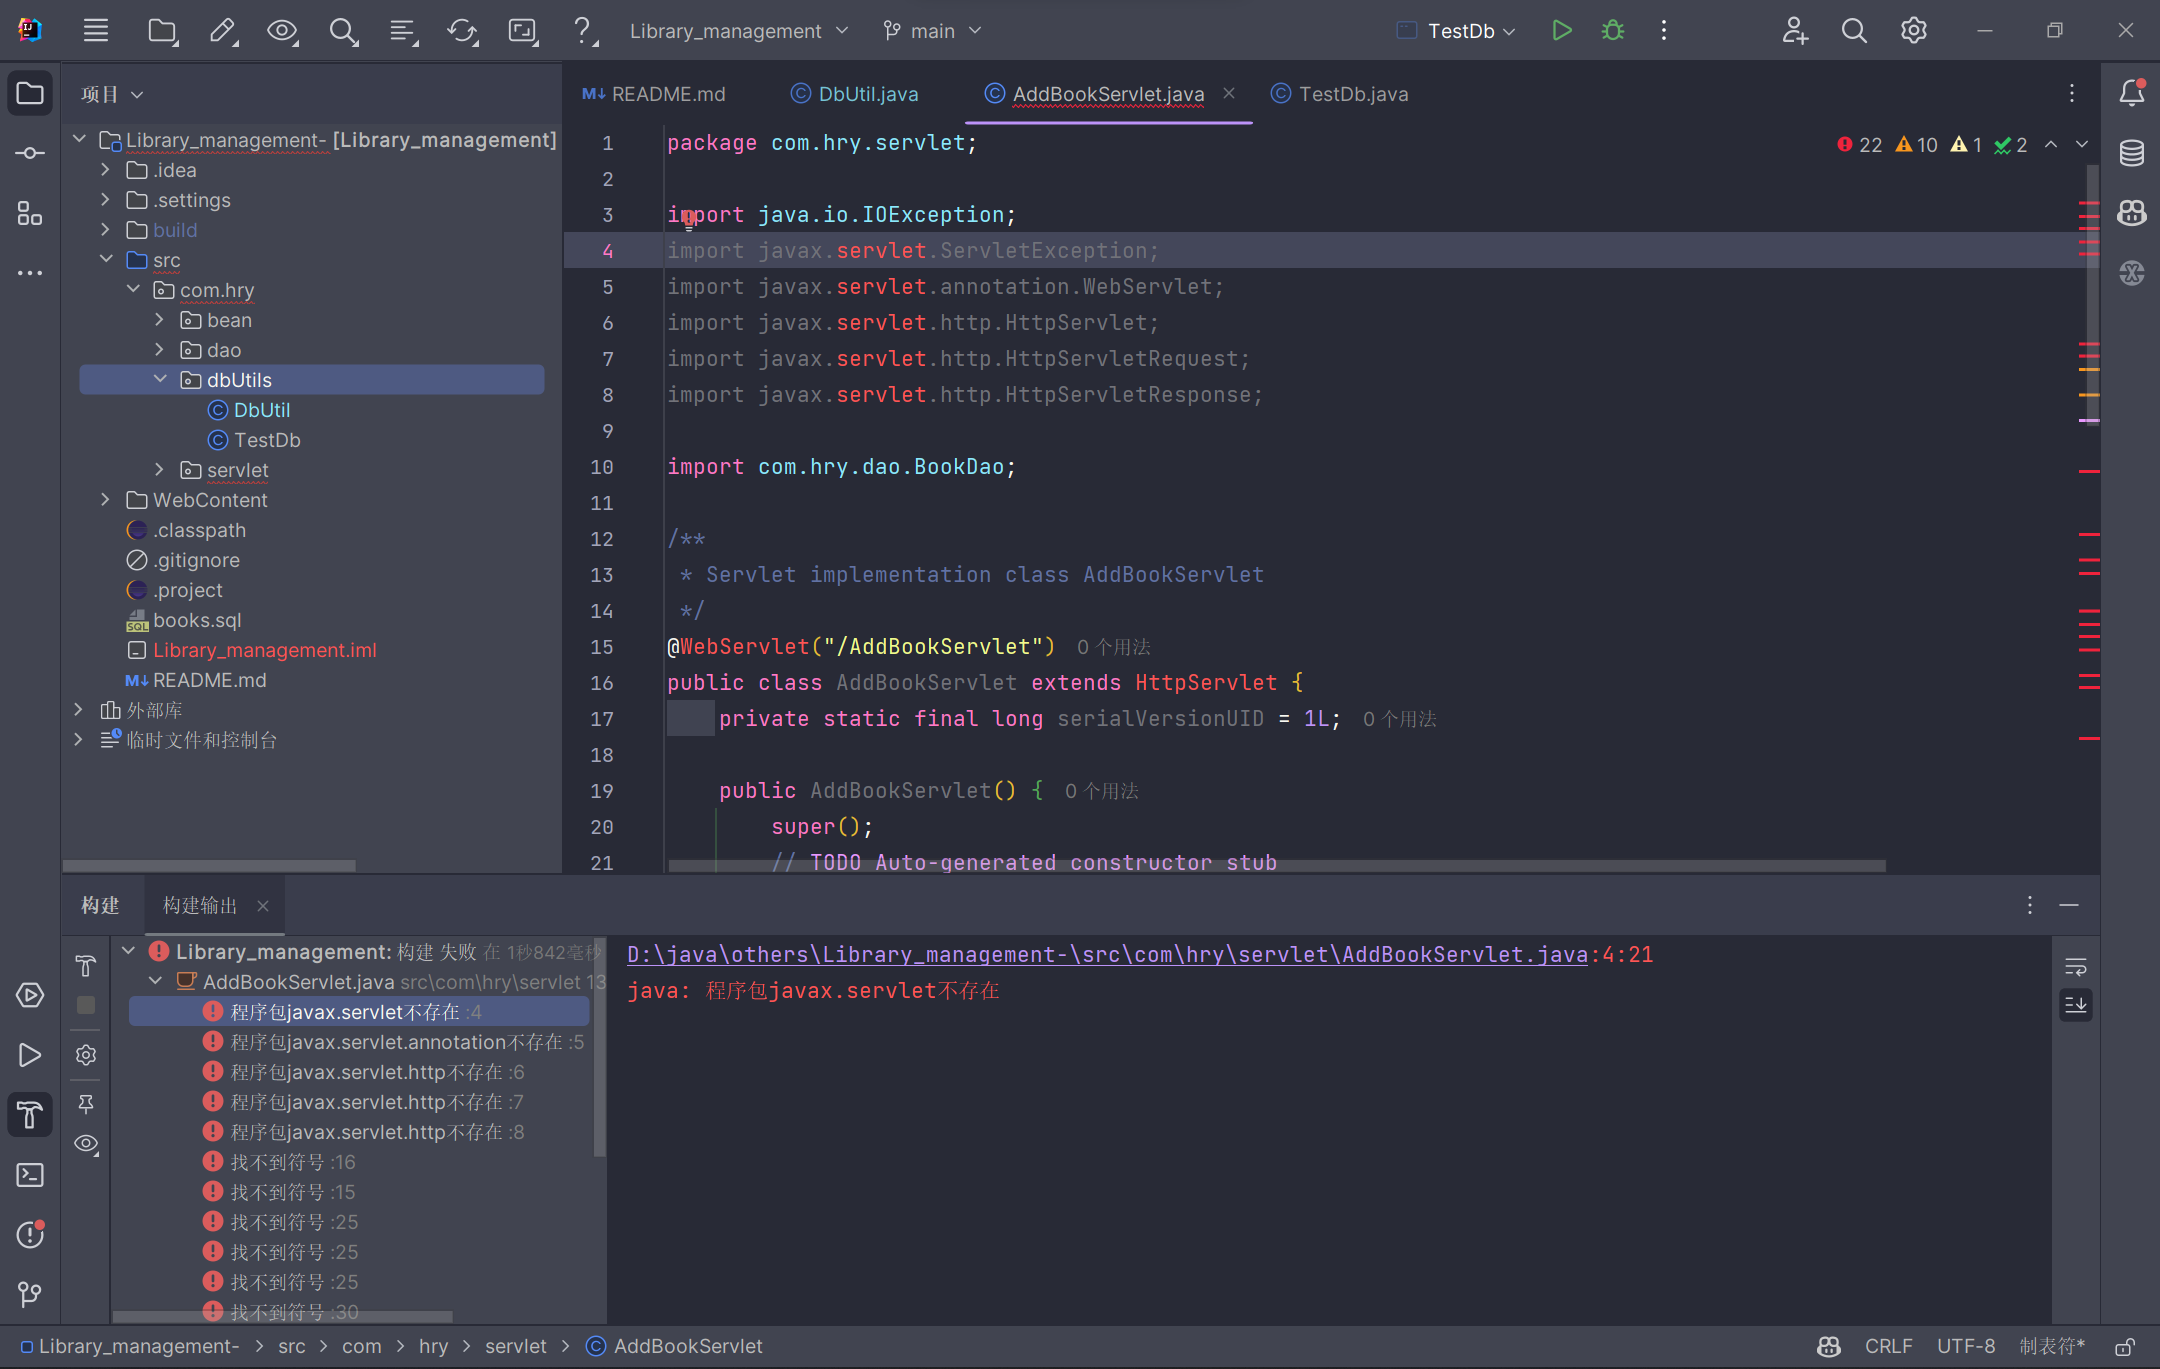Open the TestDb run configuration dropdown
The width and height of the screenshot is (2160, 1369).
1470,31
